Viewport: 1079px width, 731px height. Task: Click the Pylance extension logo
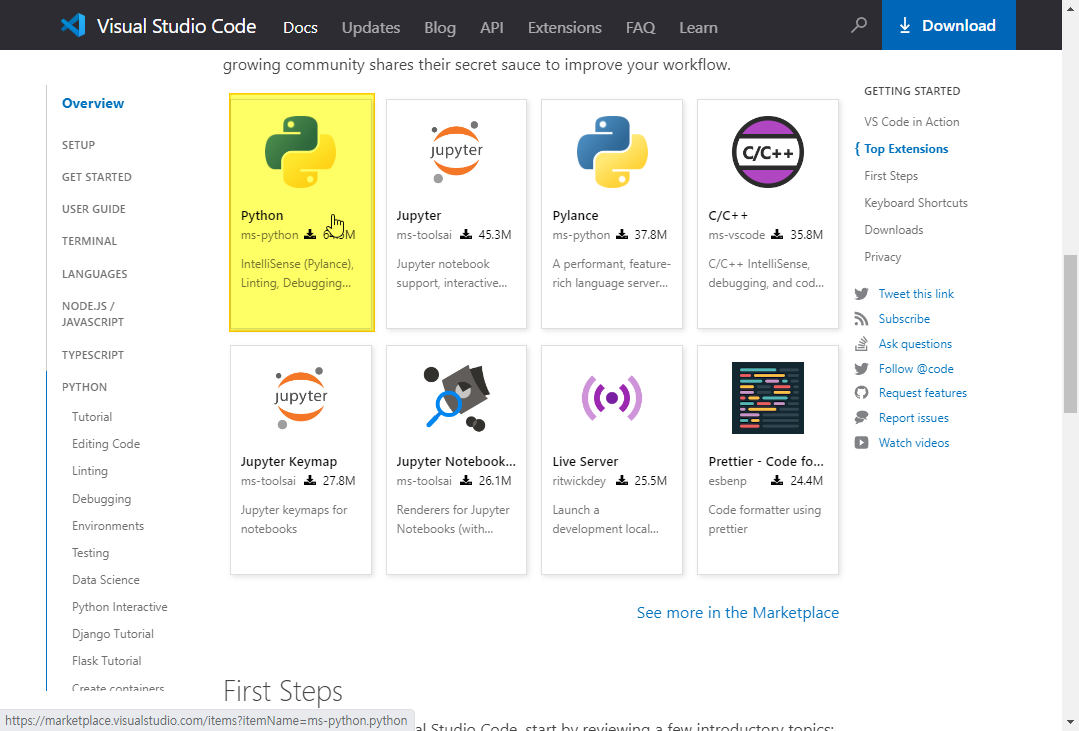(612, 151)
